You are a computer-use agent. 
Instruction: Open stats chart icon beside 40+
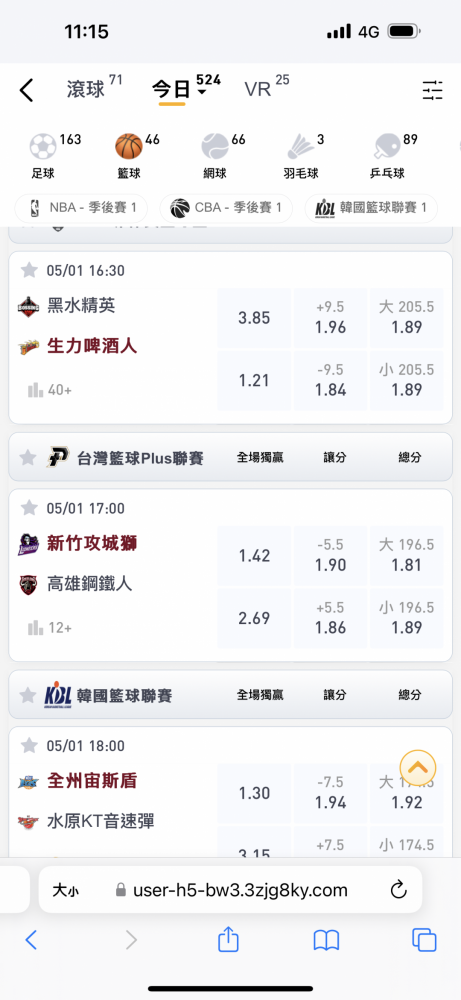[35, 390]
